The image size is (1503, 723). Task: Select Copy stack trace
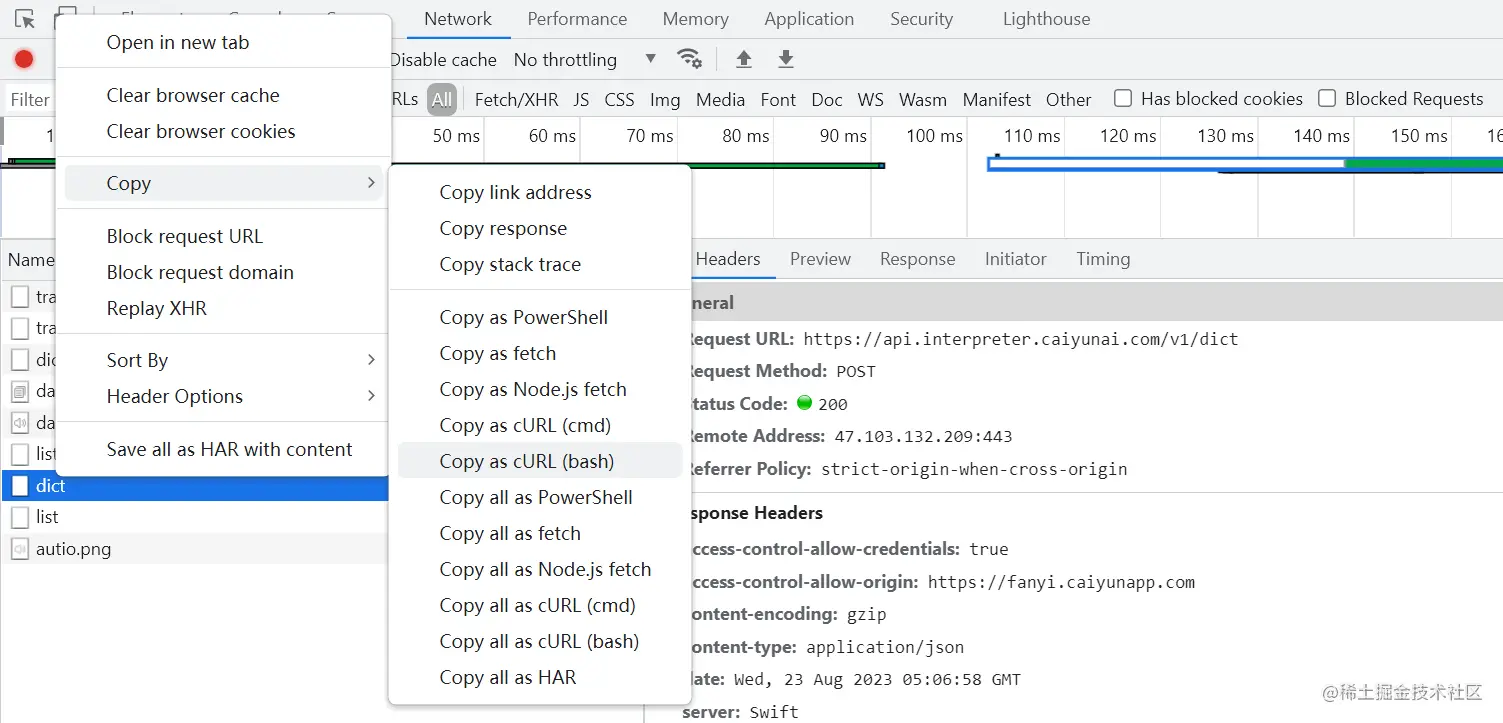[x=540, y=264]
